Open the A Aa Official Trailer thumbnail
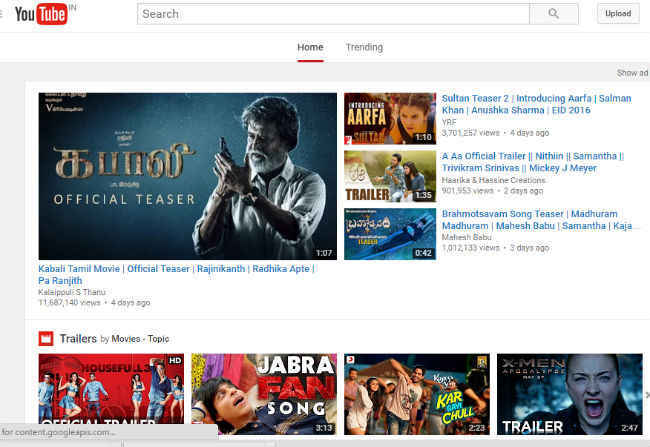 (389, 176)
